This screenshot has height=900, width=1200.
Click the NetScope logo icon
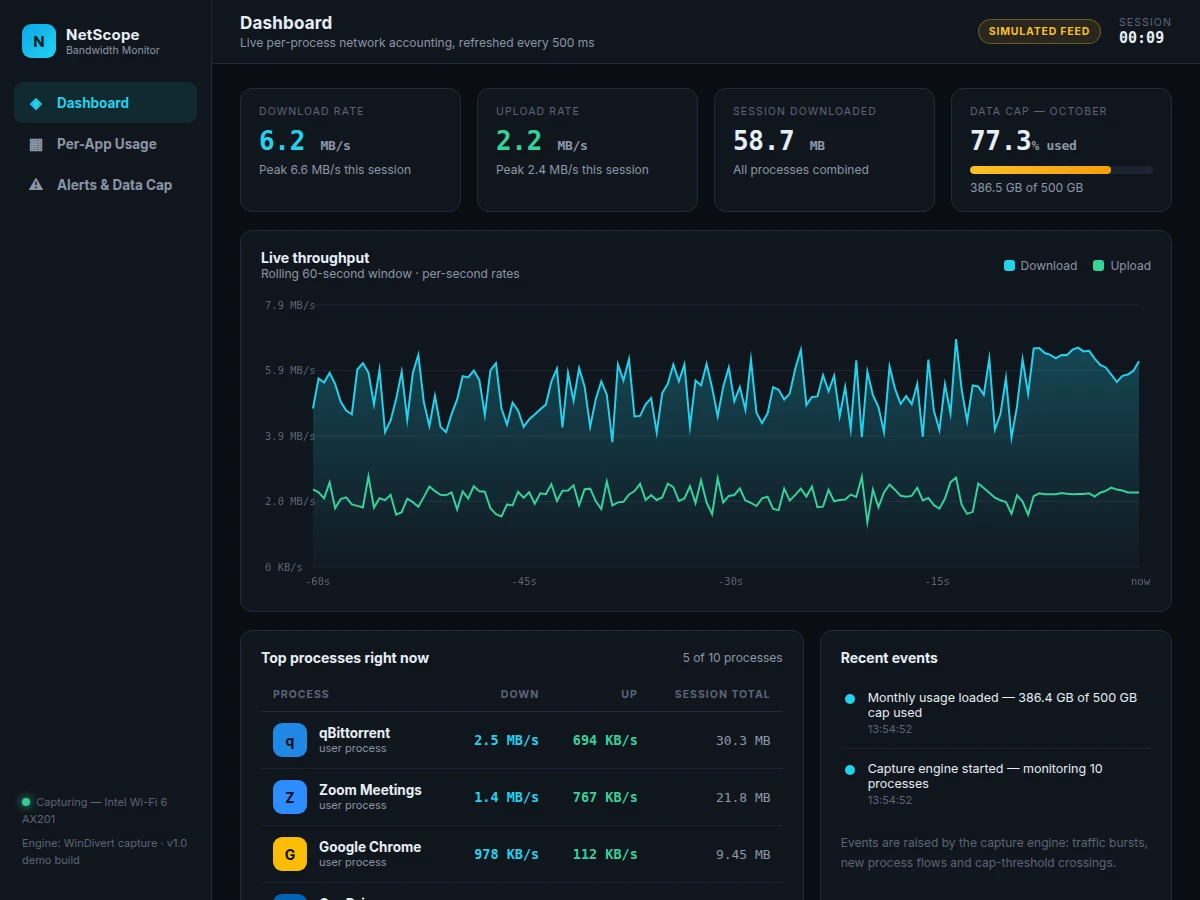(x=39, y=41)
